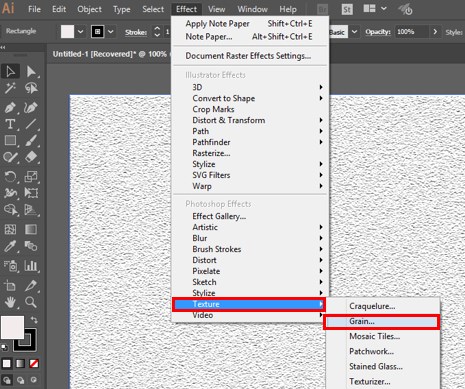Choose the Shape Builder tool
465x389 pixels.
(x=10, y=210)
